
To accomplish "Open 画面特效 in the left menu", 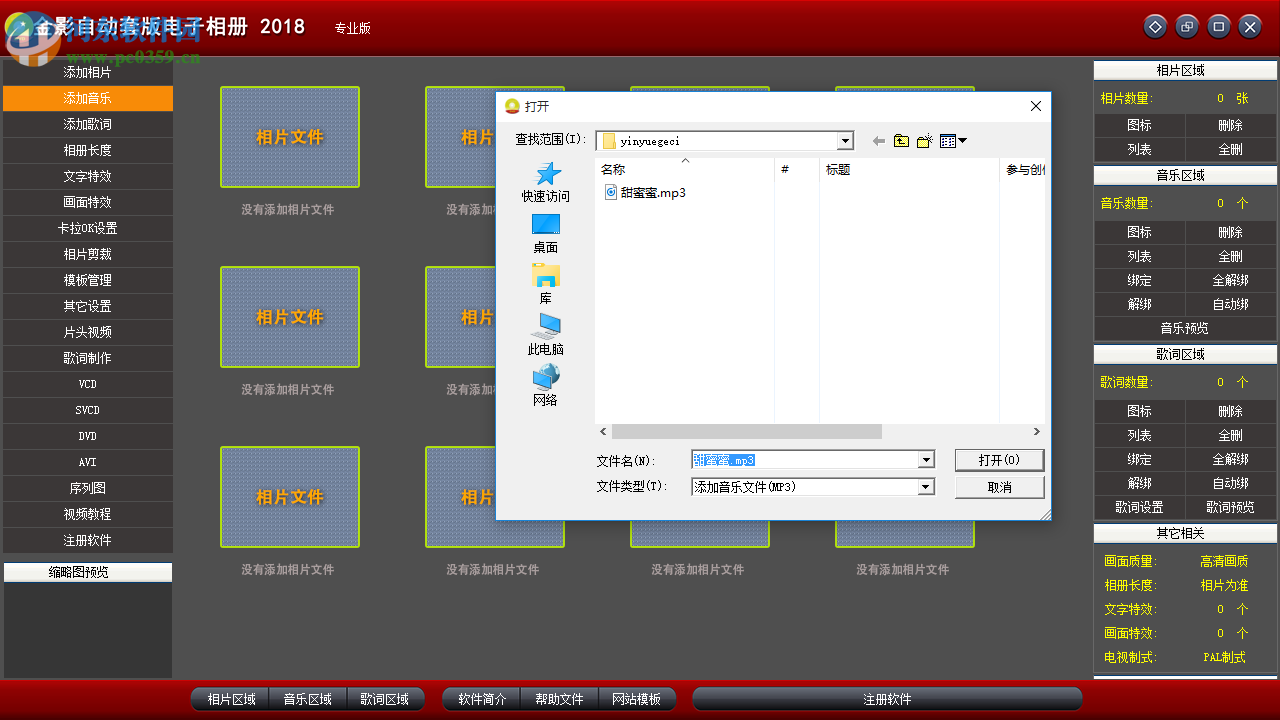I will (x=88, y=202).
